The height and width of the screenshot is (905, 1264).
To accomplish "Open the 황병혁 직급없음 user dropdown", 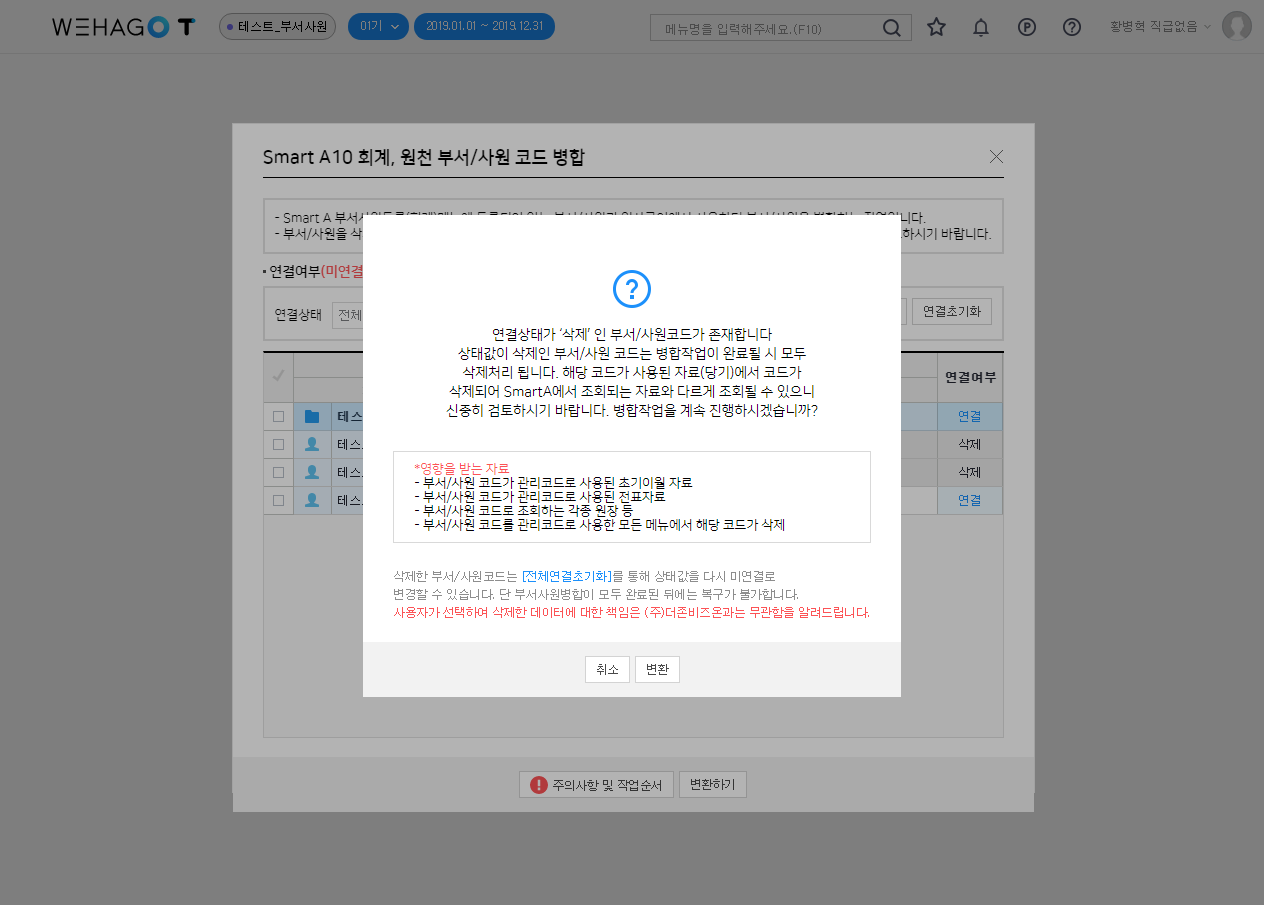I will click(x=1159, y=27).
